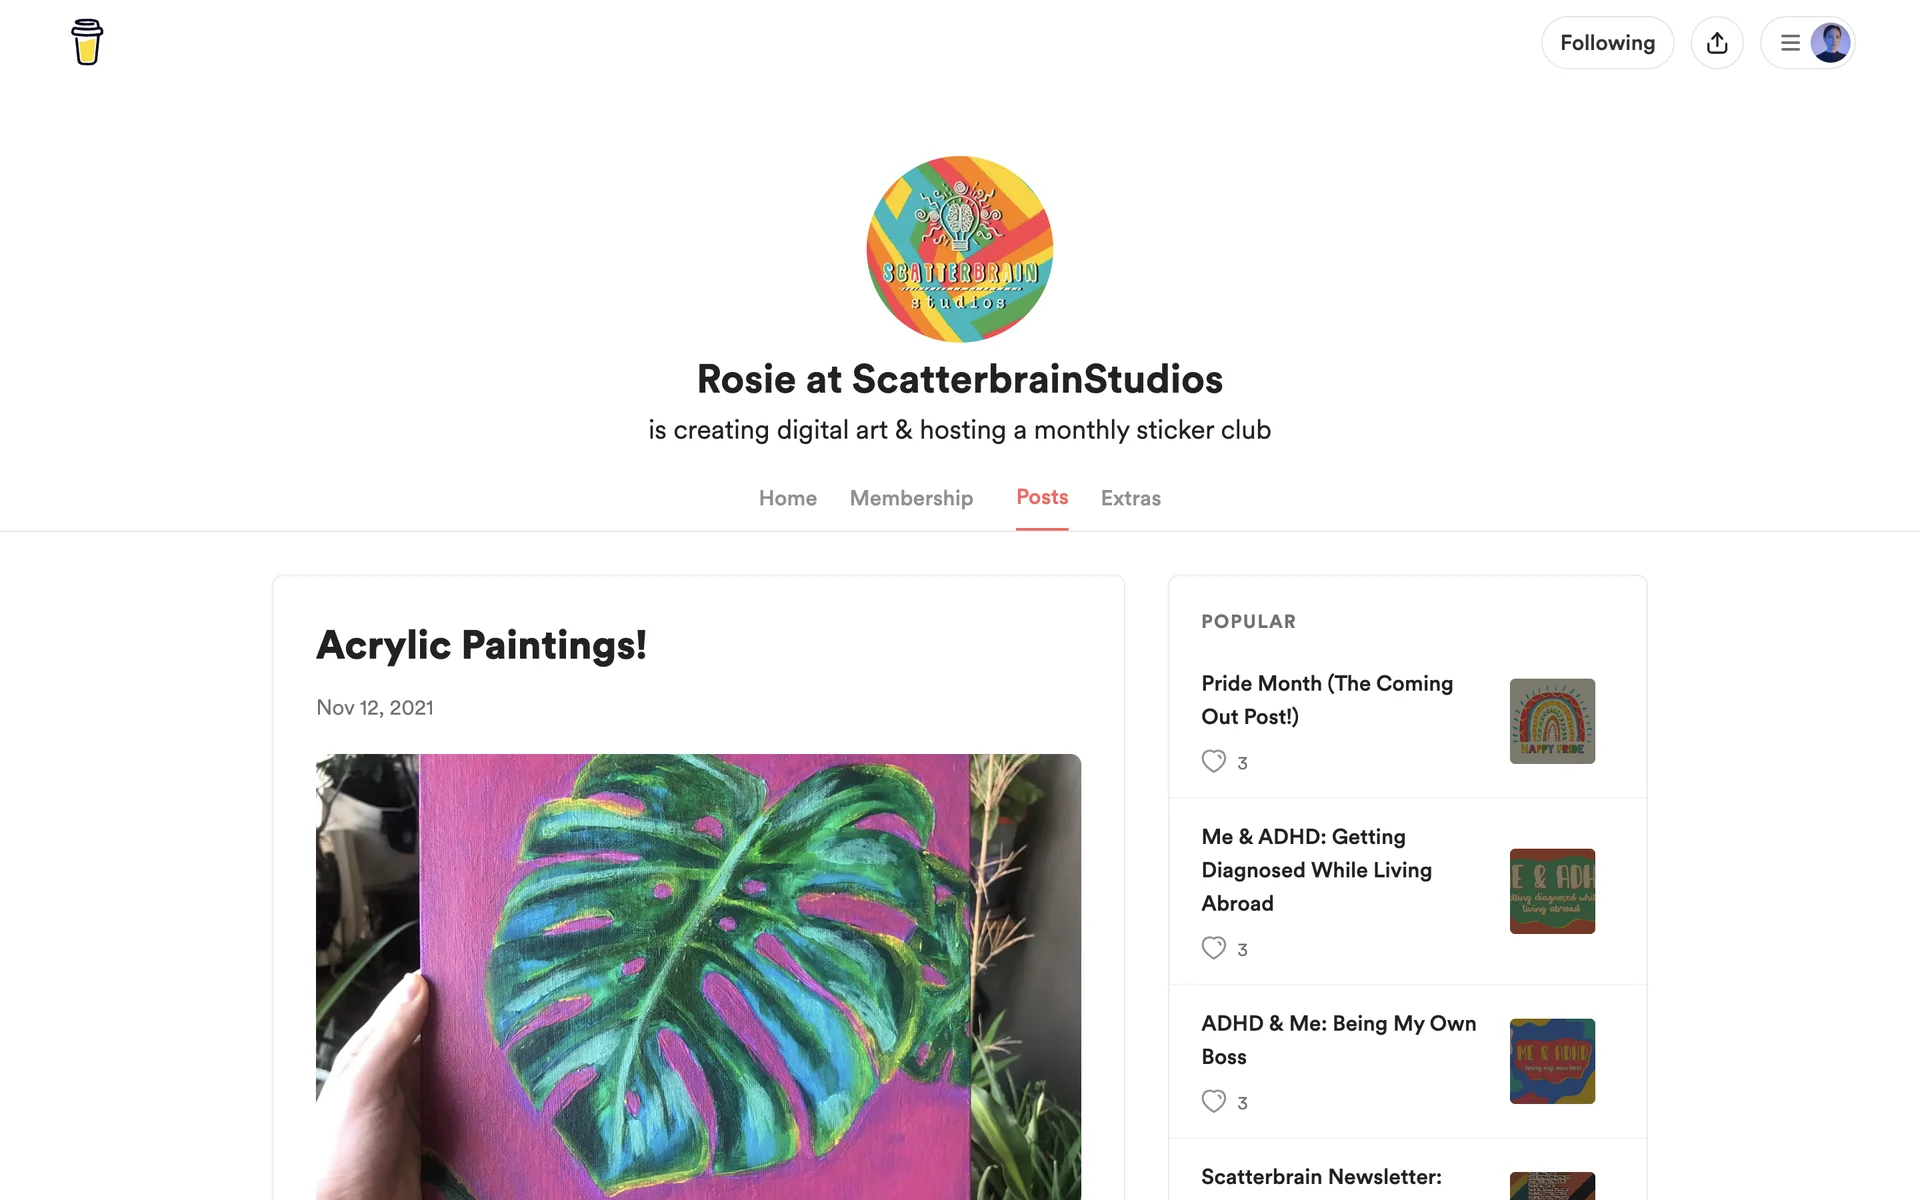Open the Extras tab

click(1131, 498)
